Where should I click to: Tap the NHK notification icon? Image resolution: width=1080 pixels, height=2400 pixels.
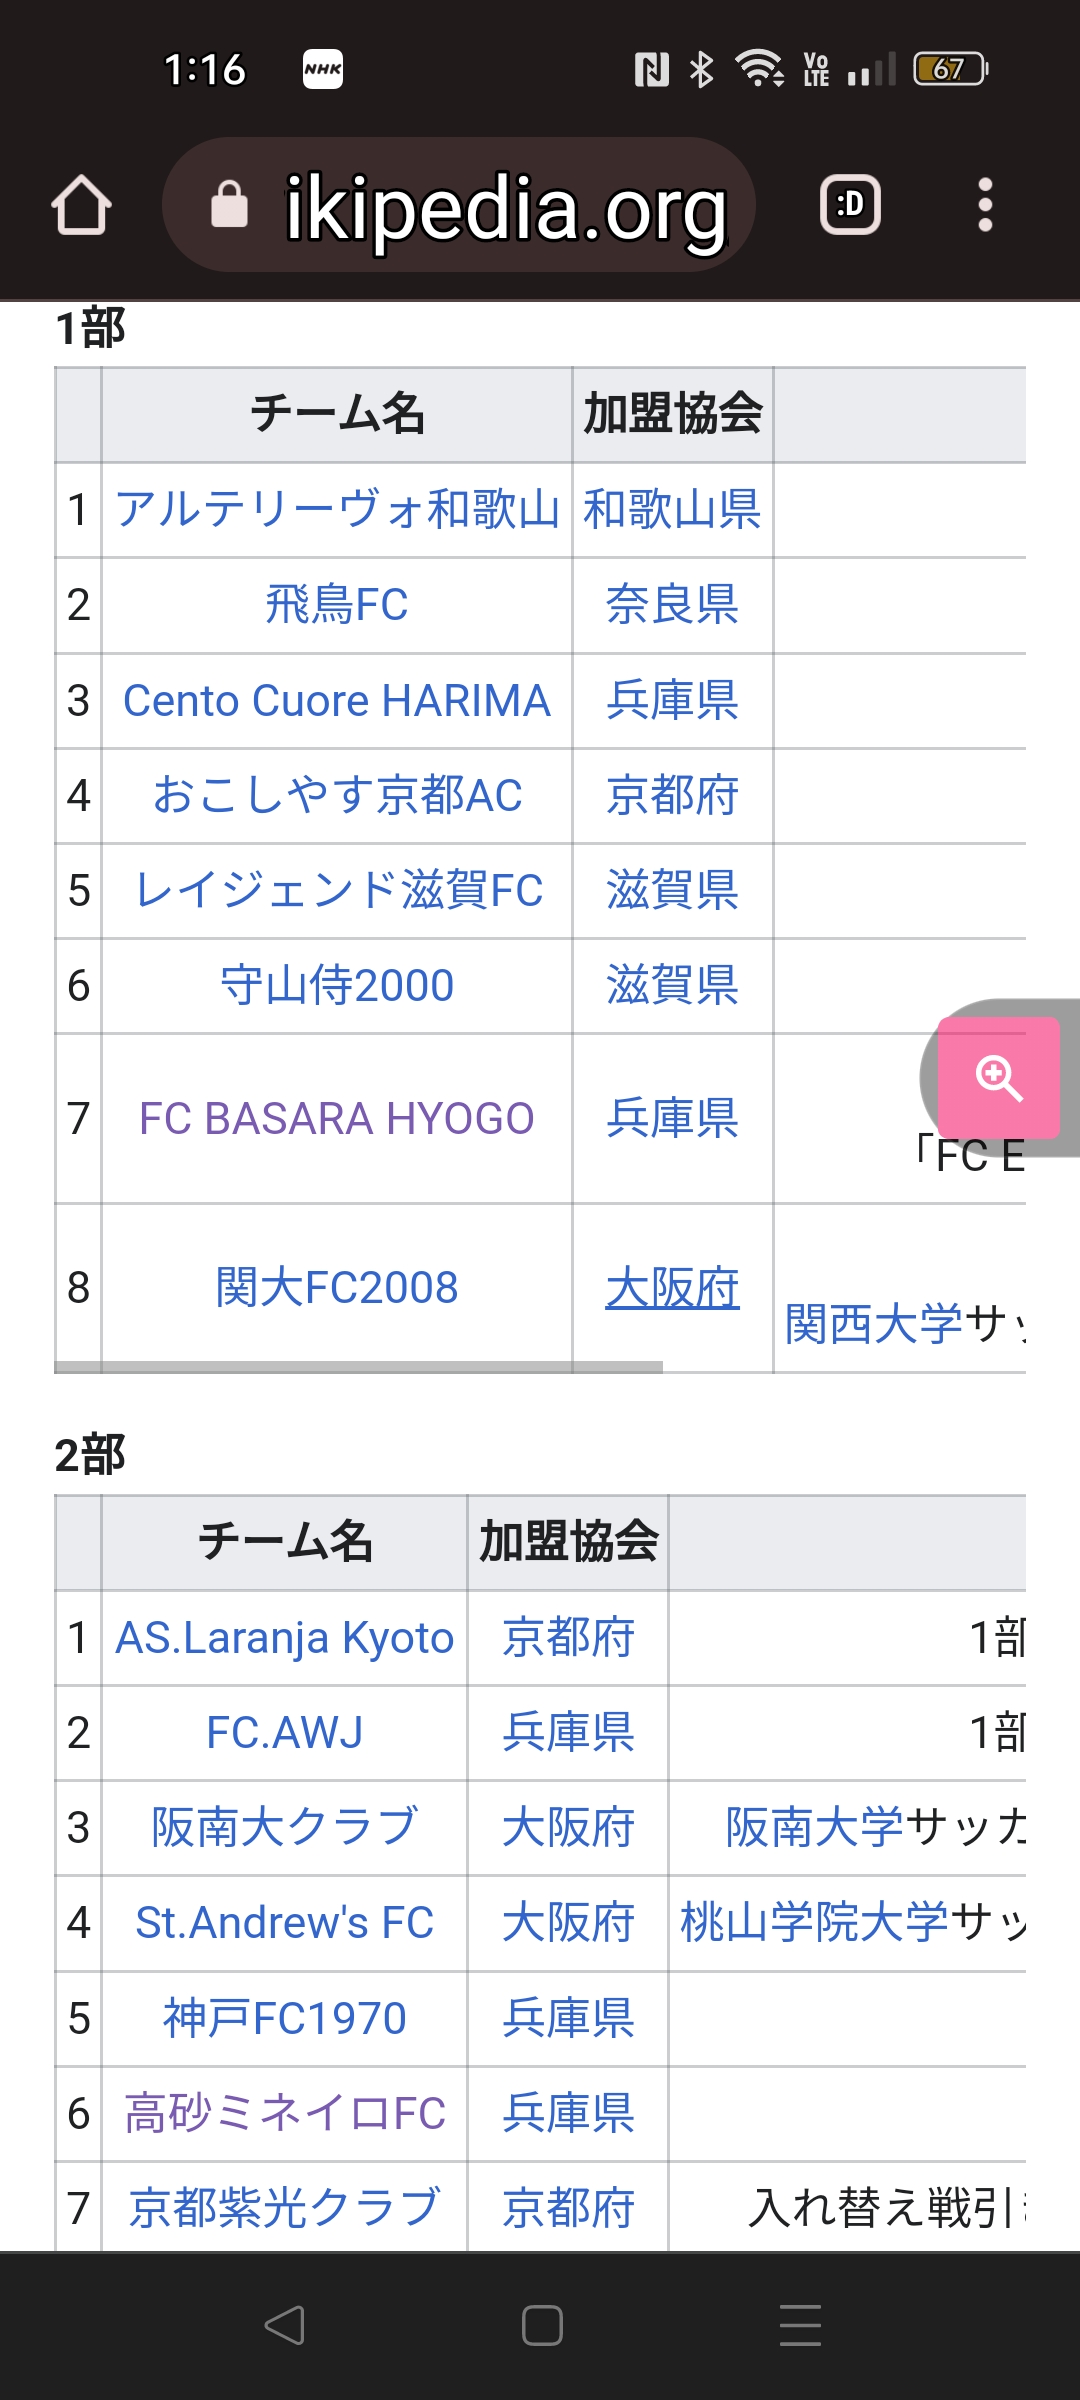click(x=323, y=69)
